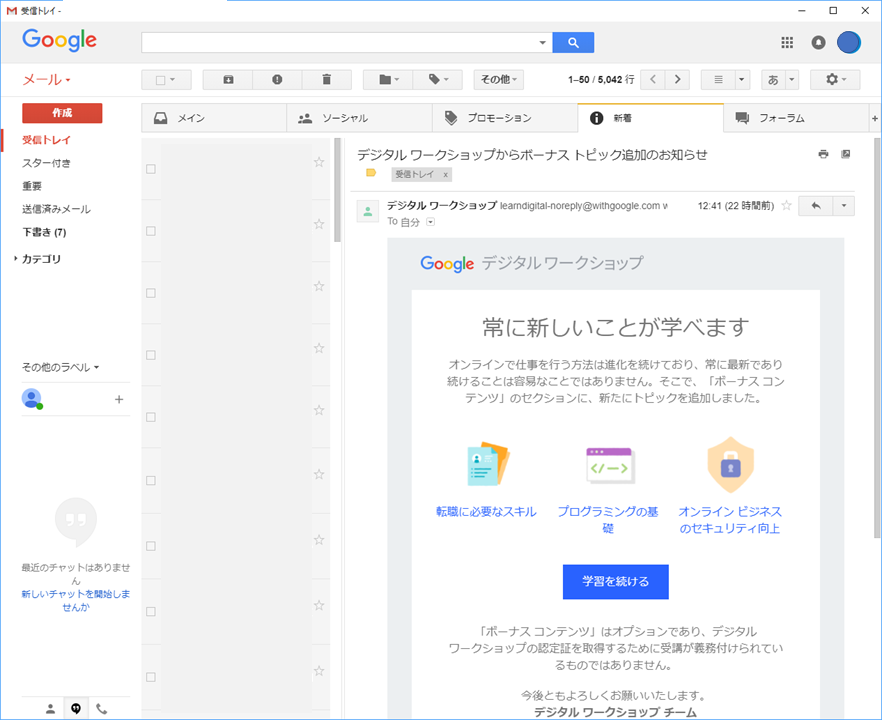Screen dimensions: 882x720
Task: Click the Google logo
Action: (x=60, y=40)
